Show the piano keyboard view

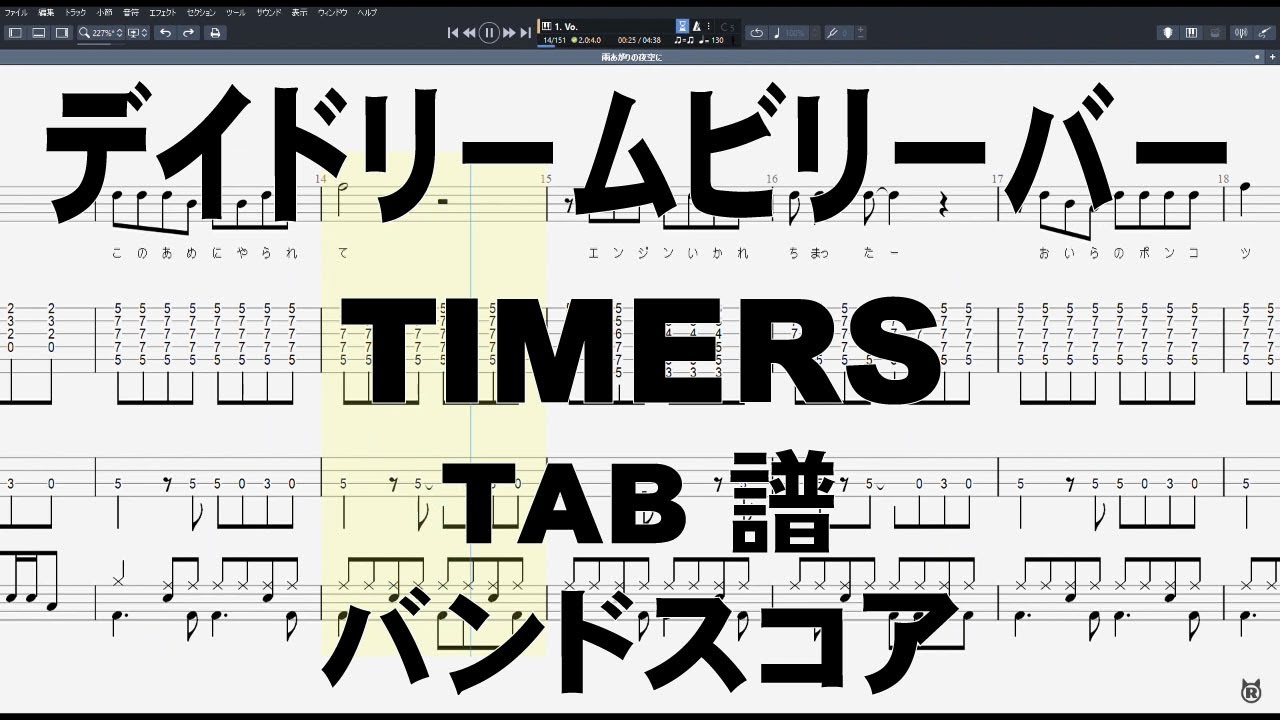[1191, 33]
